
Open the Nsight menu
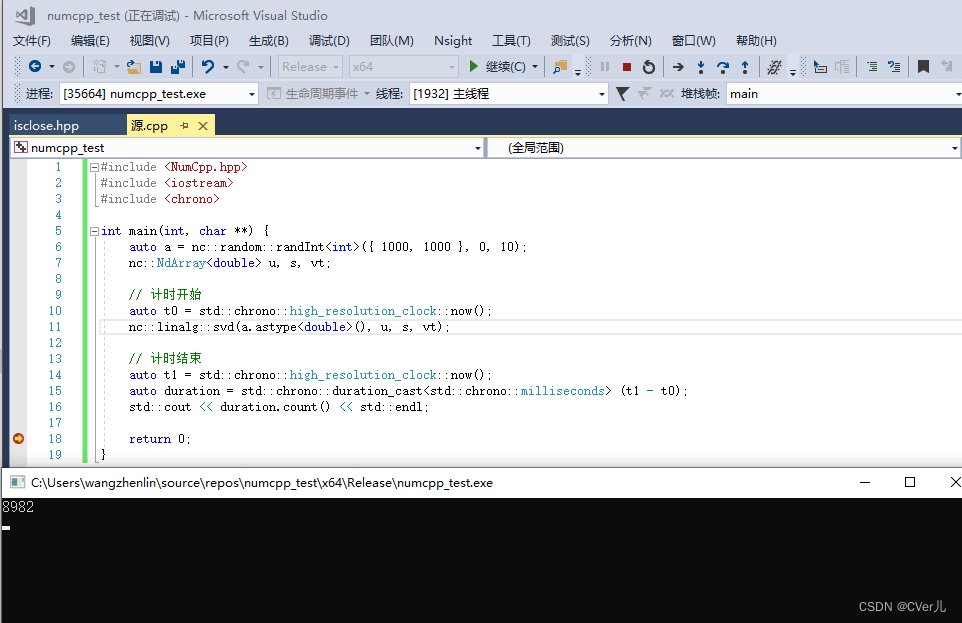coord(453,41)
